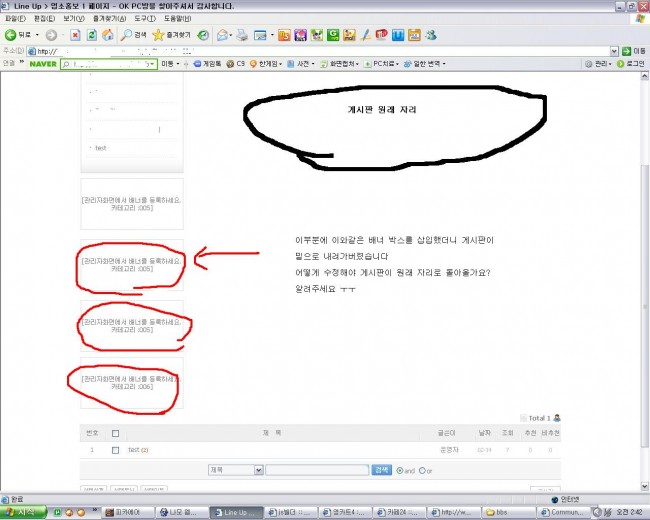Stop page loading with the red X icon
The height and width of the screenshot is (520, 650).
click(x=75, y=35)
